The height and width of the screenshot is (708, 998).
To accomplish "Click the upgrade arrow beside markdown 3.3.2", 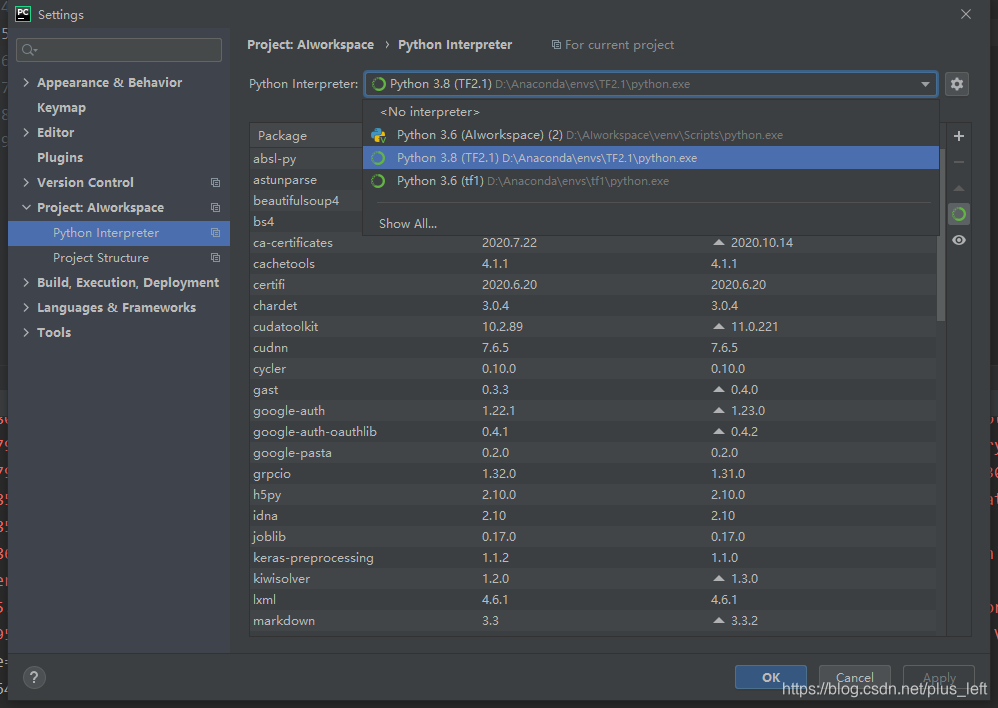I will tap(719, 621).
